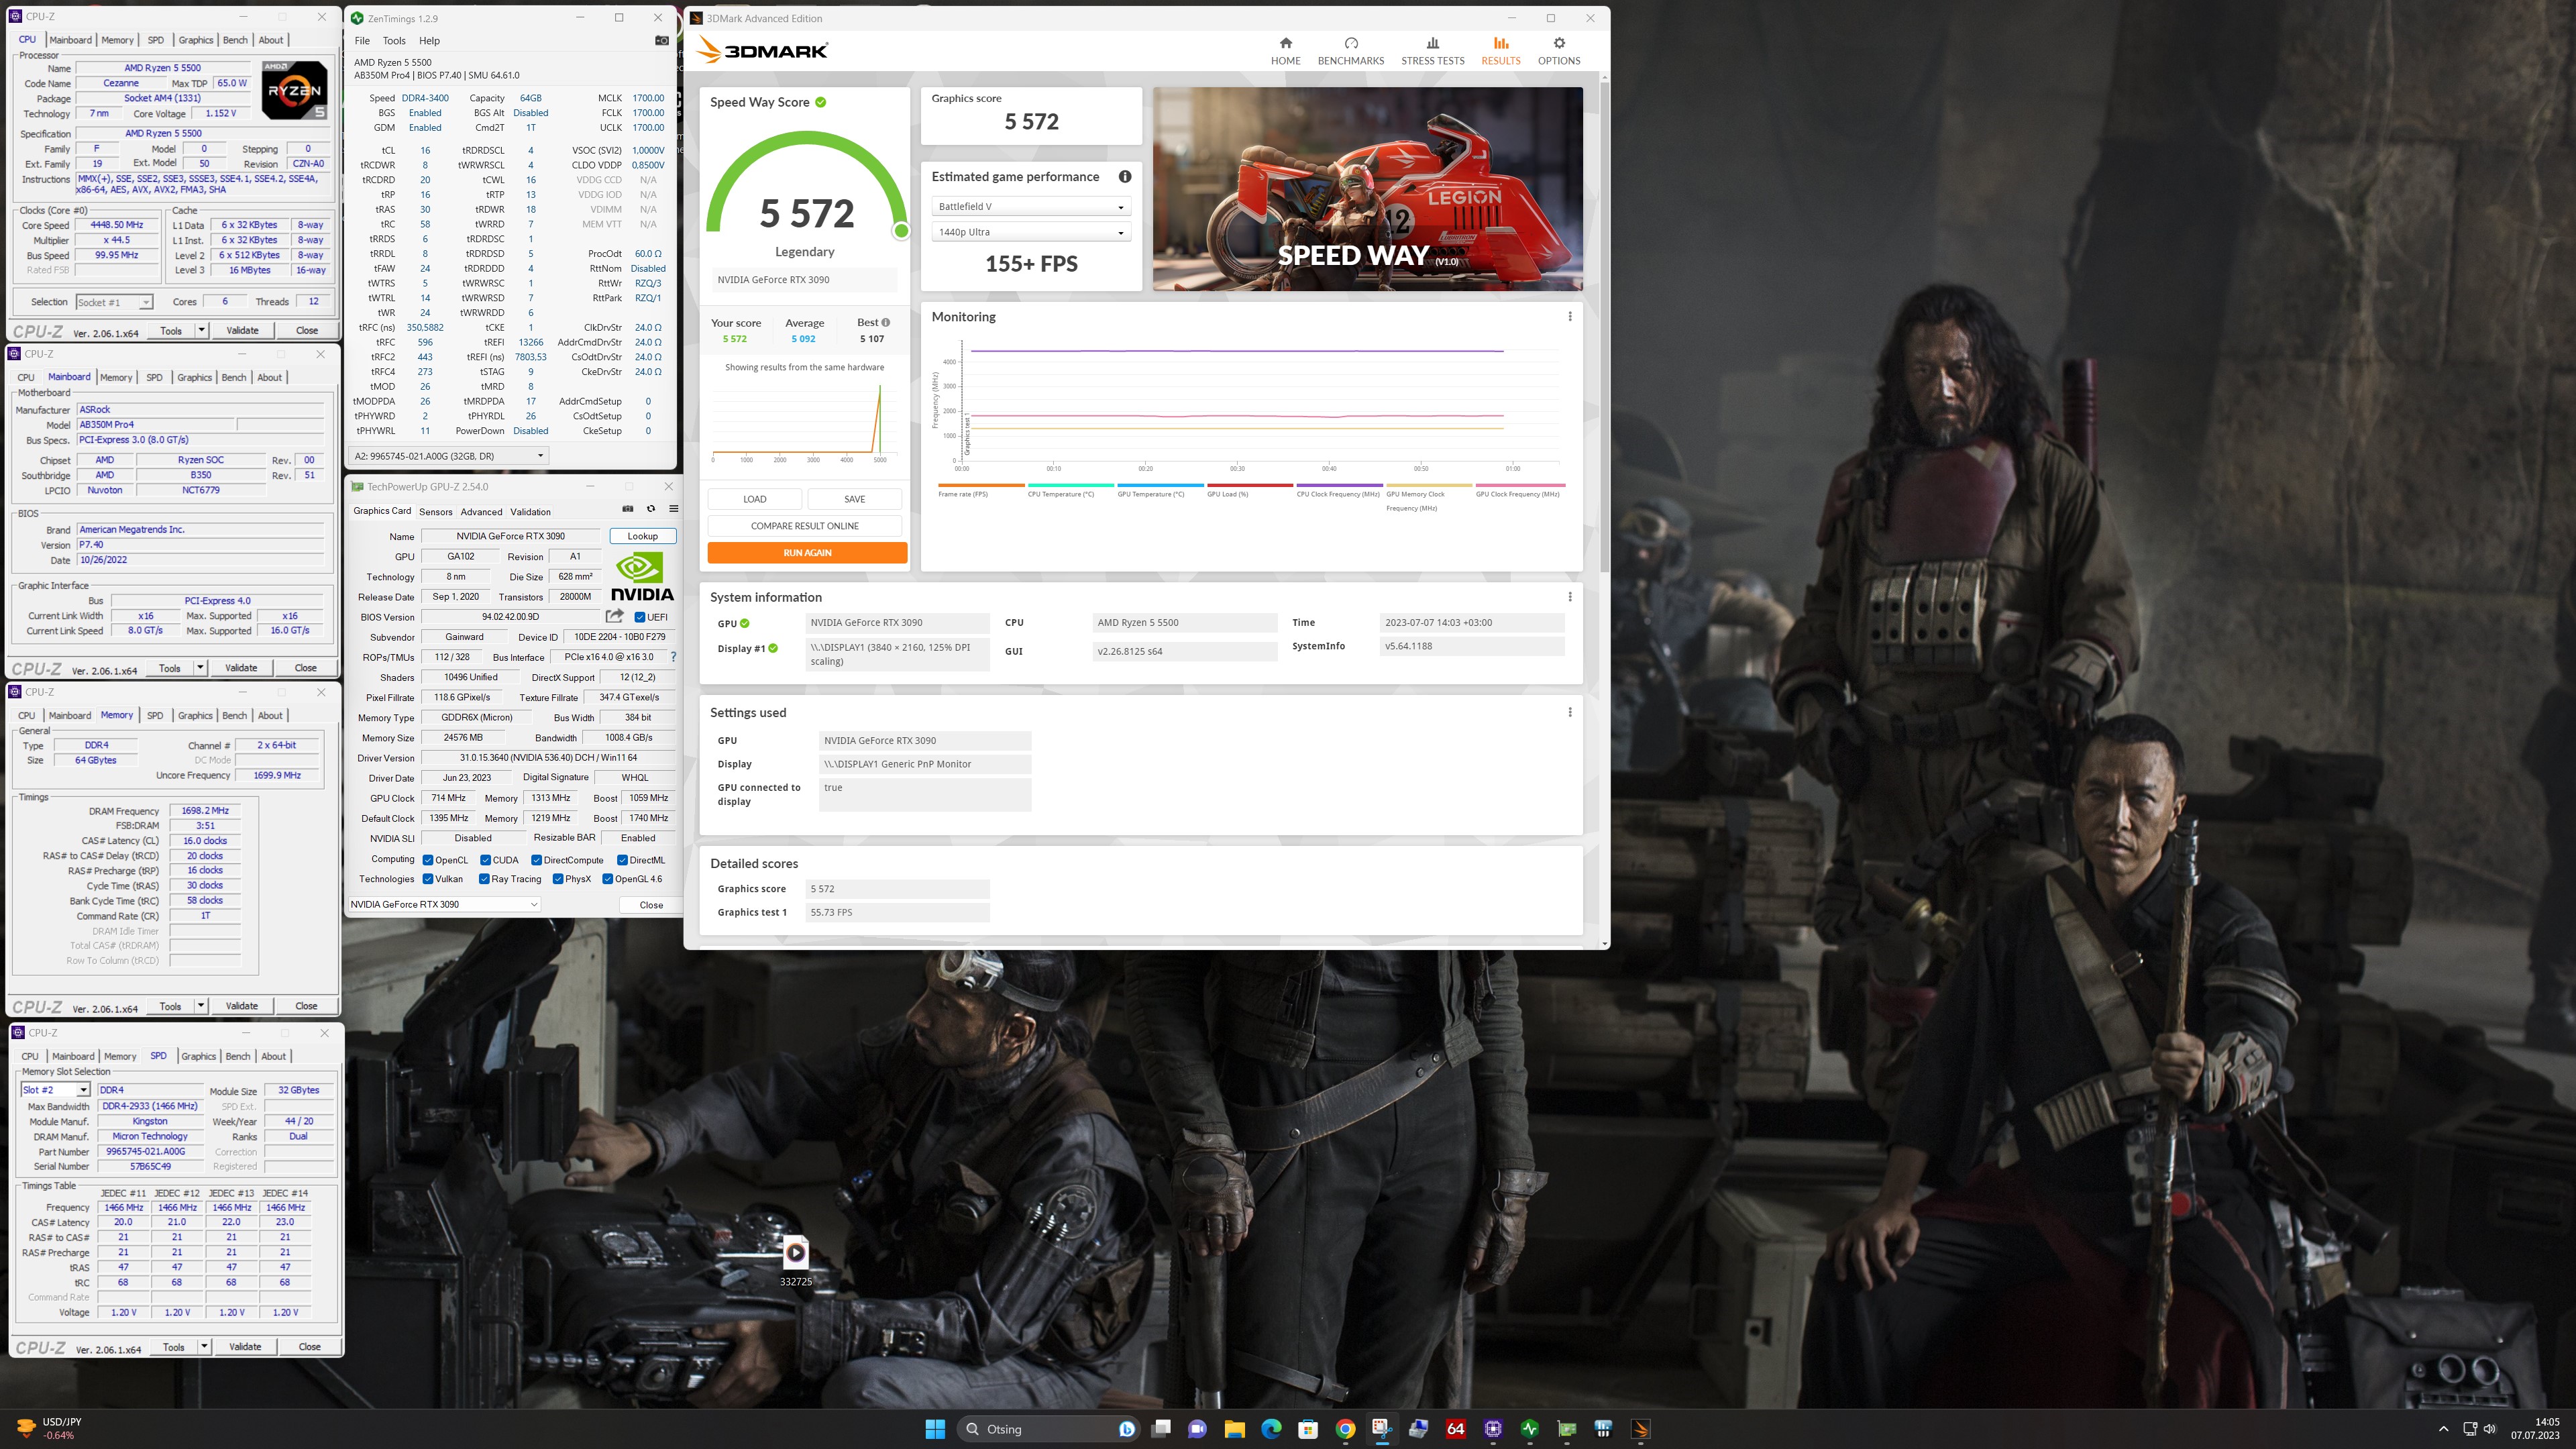Open 3DMark Benchmarks section
Viewport: 2576px width, 1449px height.
tap(1350, 51)
